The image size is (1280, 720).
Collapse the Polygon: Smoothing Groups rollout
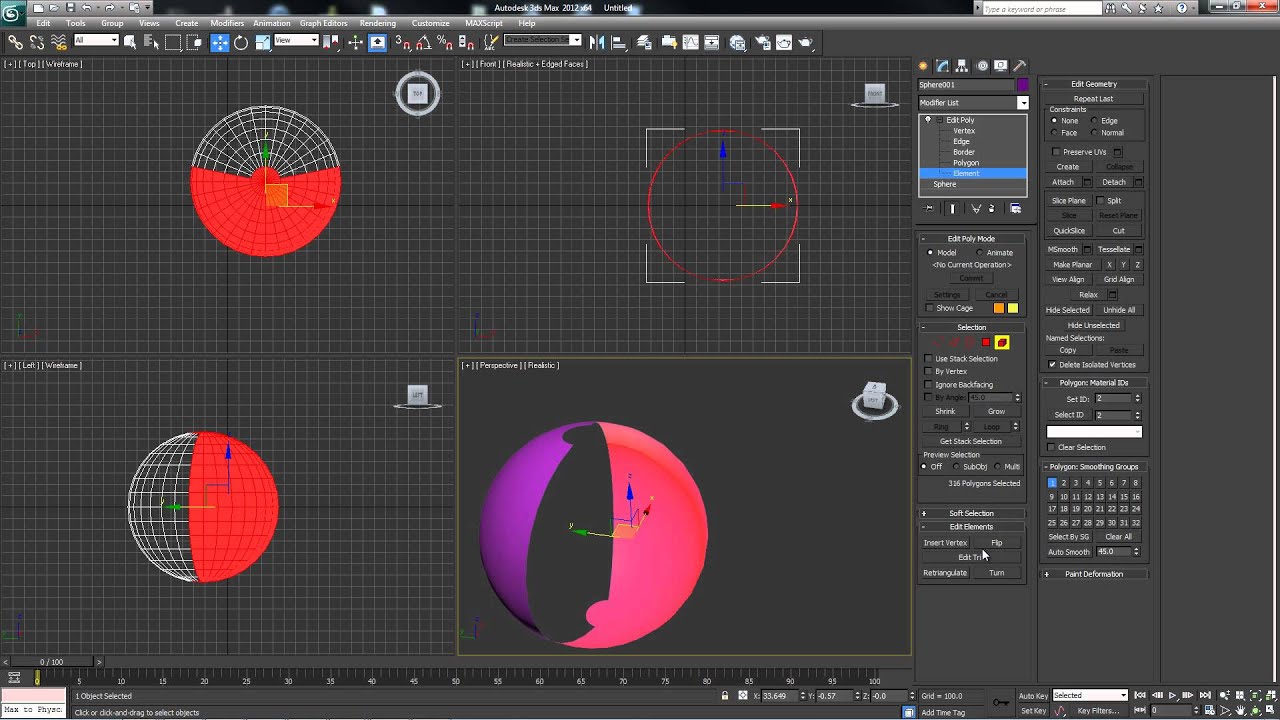point(1094,467)
